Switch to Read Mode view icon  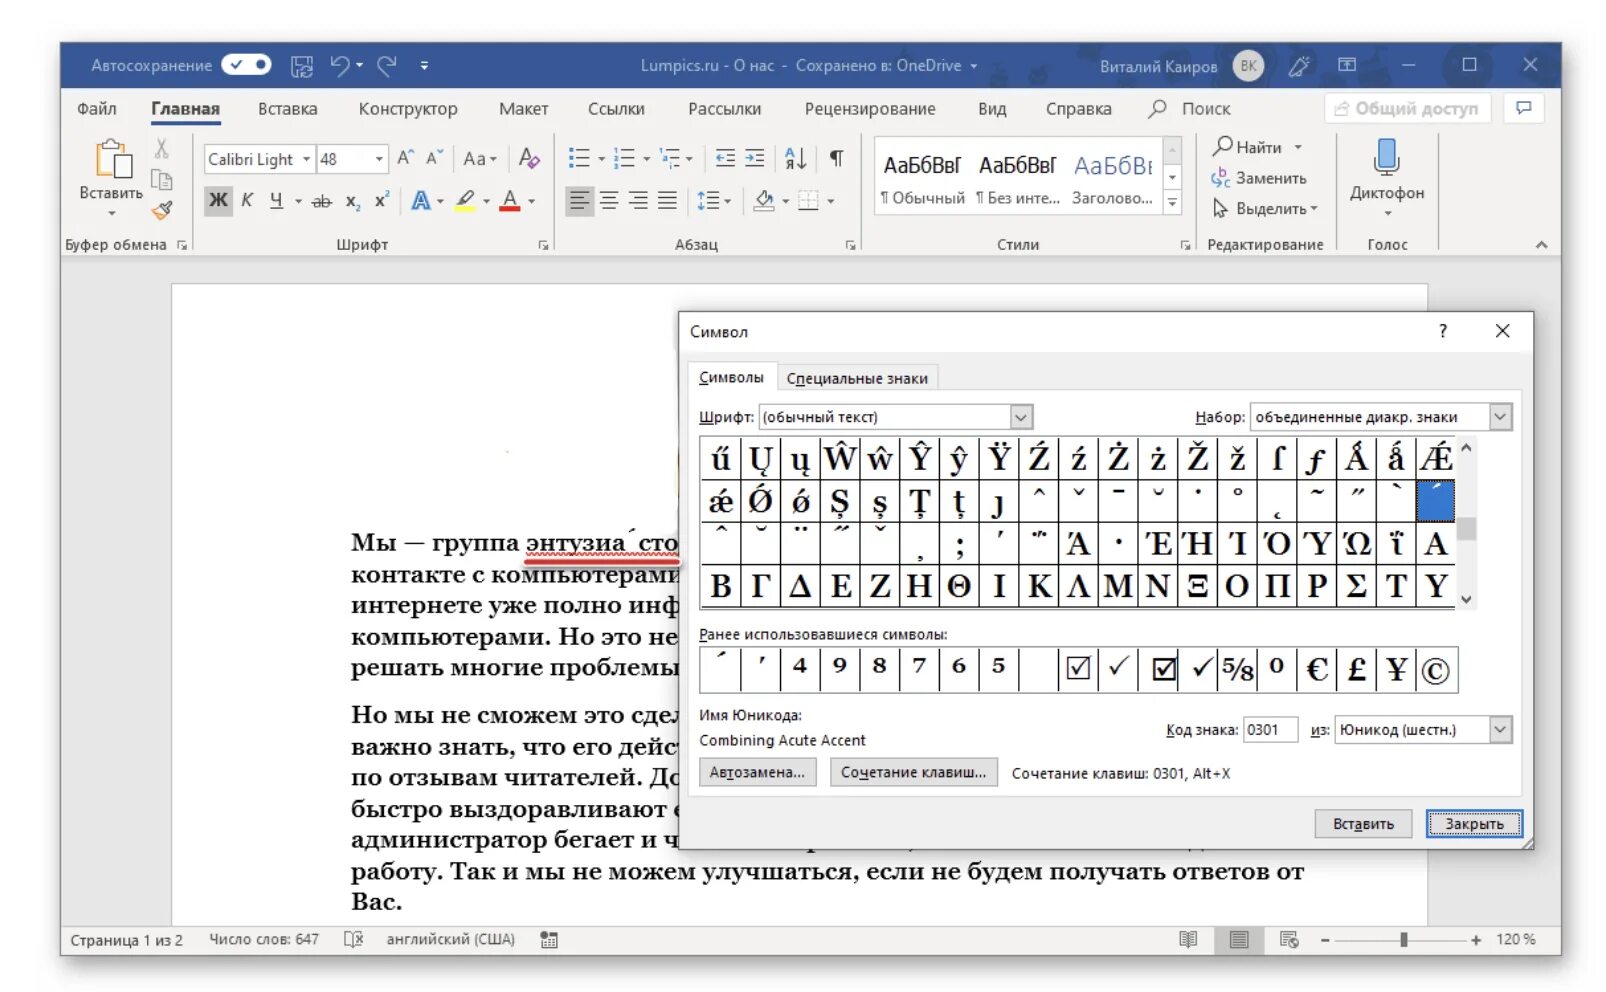coord(1188,940)
